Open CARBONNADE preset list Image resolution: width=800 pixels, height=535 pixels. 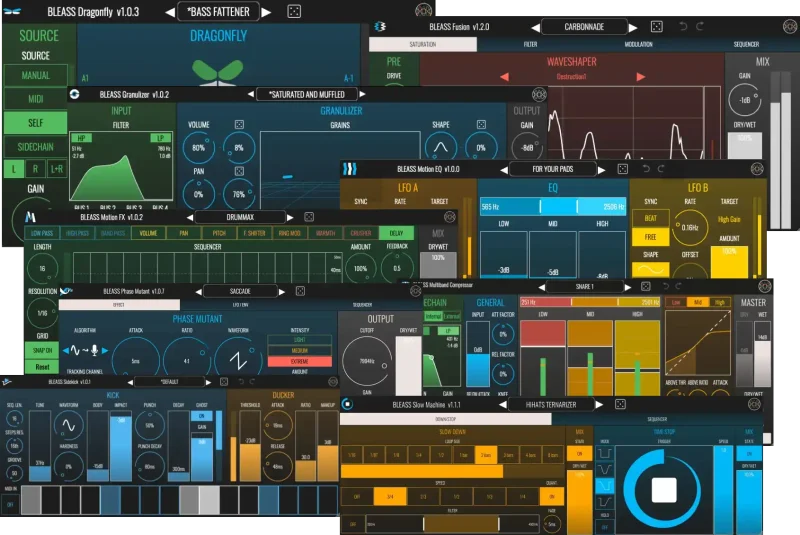[584, 27]
